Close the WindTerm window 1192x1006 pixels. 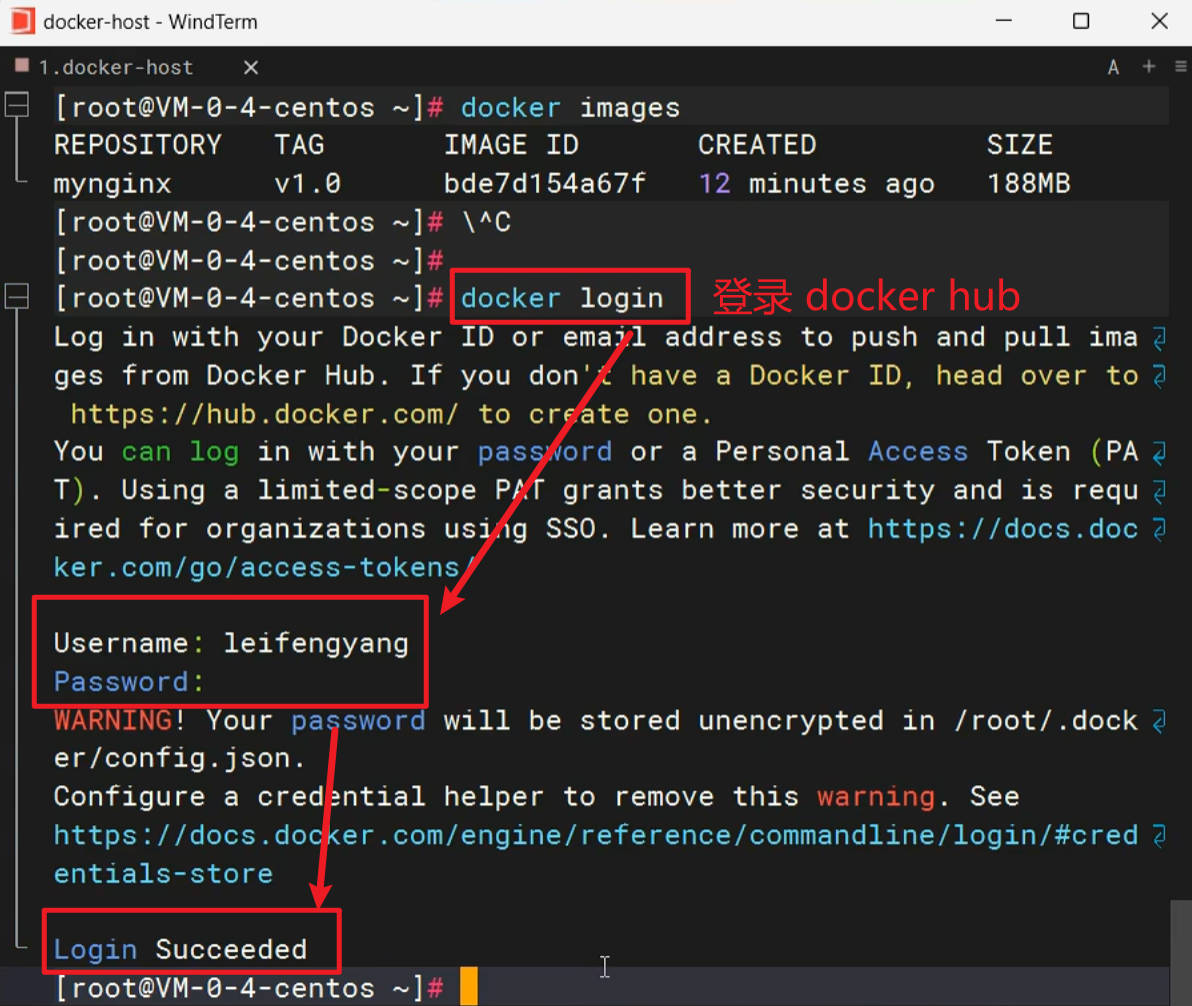click(x=1159, y=21)
